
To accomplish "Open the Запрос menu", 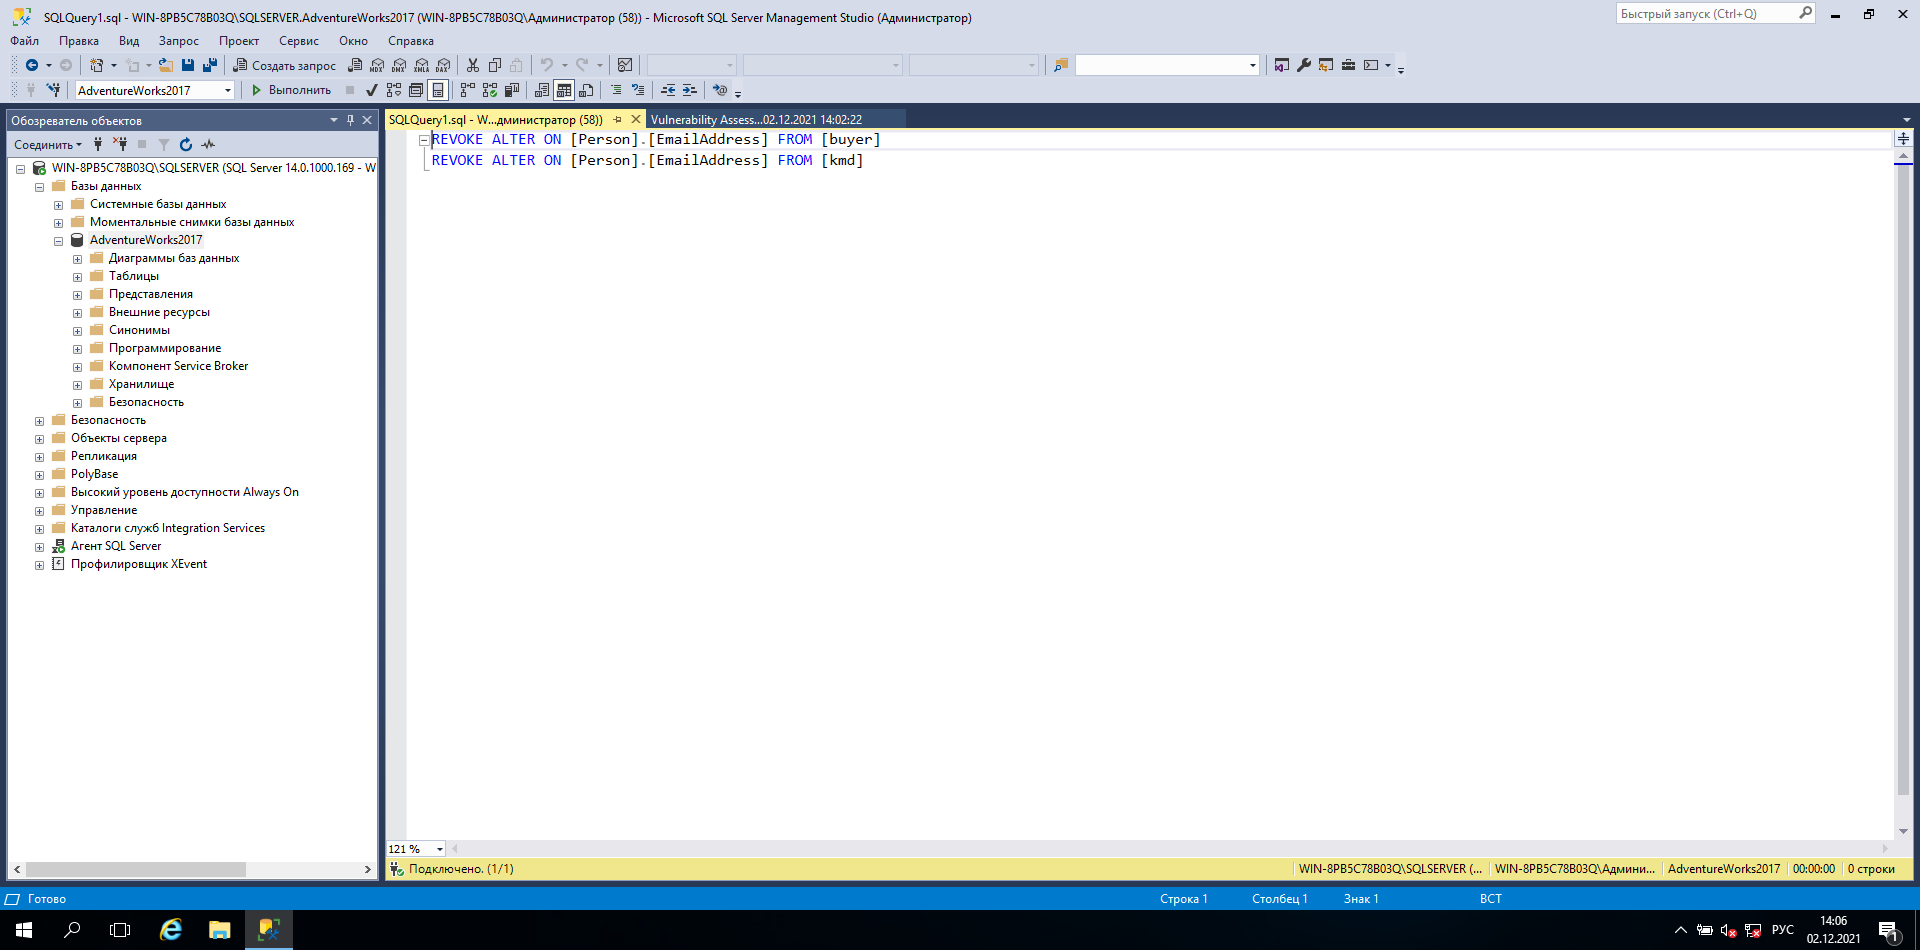I will [178, 41].
